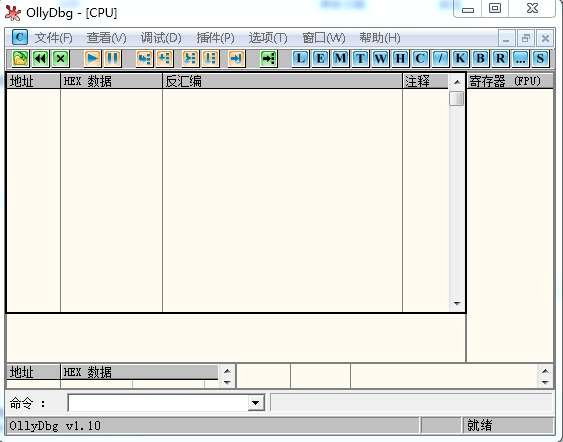Open the 窗口(W) menu
This screenshot has height=442, width=563.
324,38
